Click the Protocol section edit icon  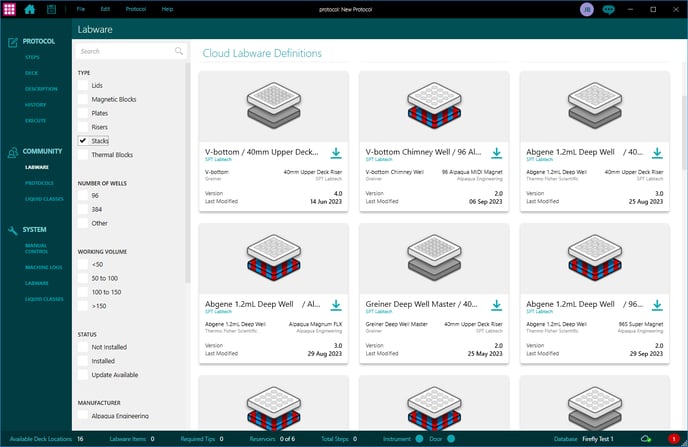click(x=12, y=42)
